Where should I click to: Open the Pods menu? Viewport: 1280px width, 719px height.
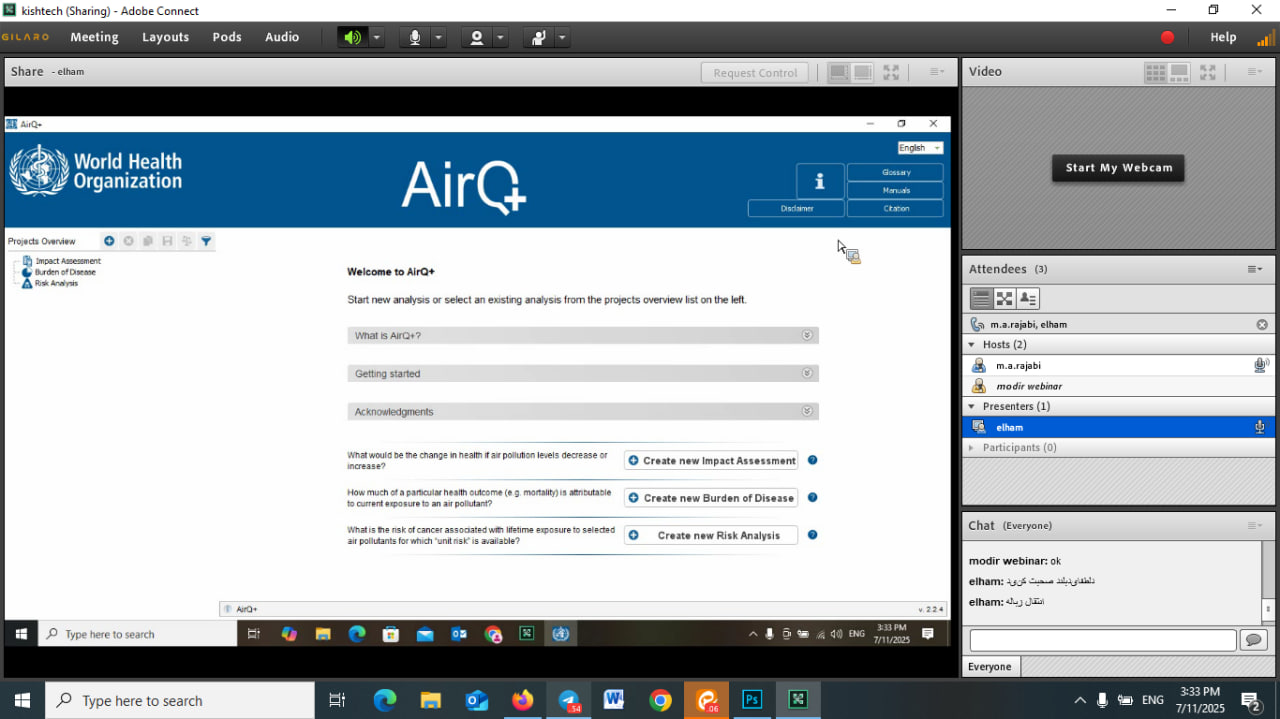(227, 37)
